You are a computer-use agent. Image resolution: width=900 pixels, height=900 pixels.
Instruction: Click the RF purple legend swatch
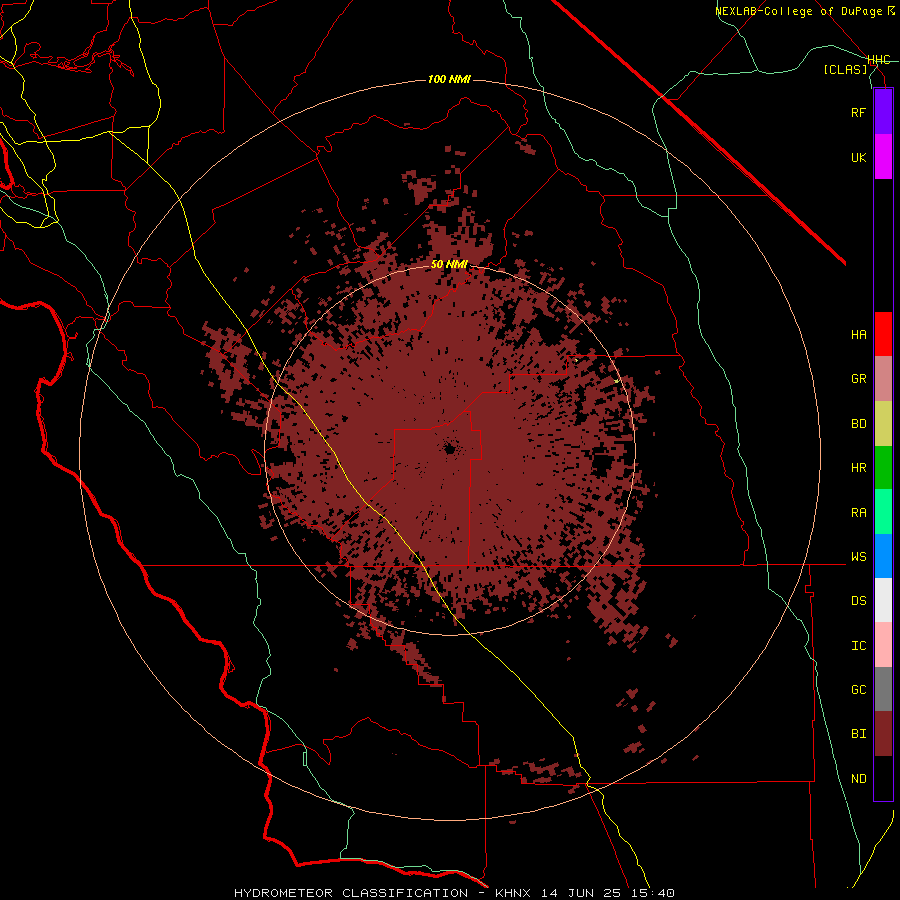point(883,112)
